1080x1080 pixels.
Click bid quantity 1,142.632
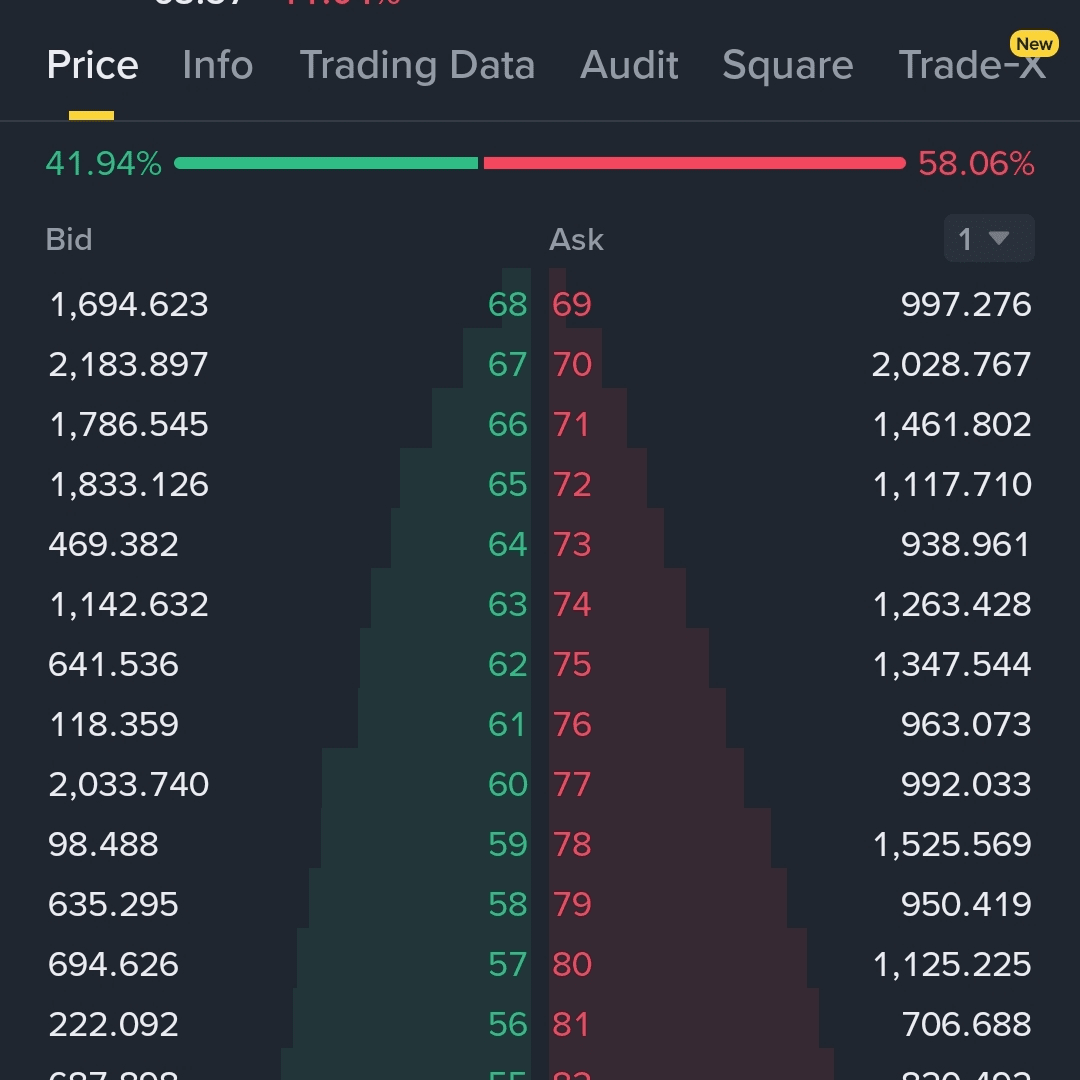(129, 604)
